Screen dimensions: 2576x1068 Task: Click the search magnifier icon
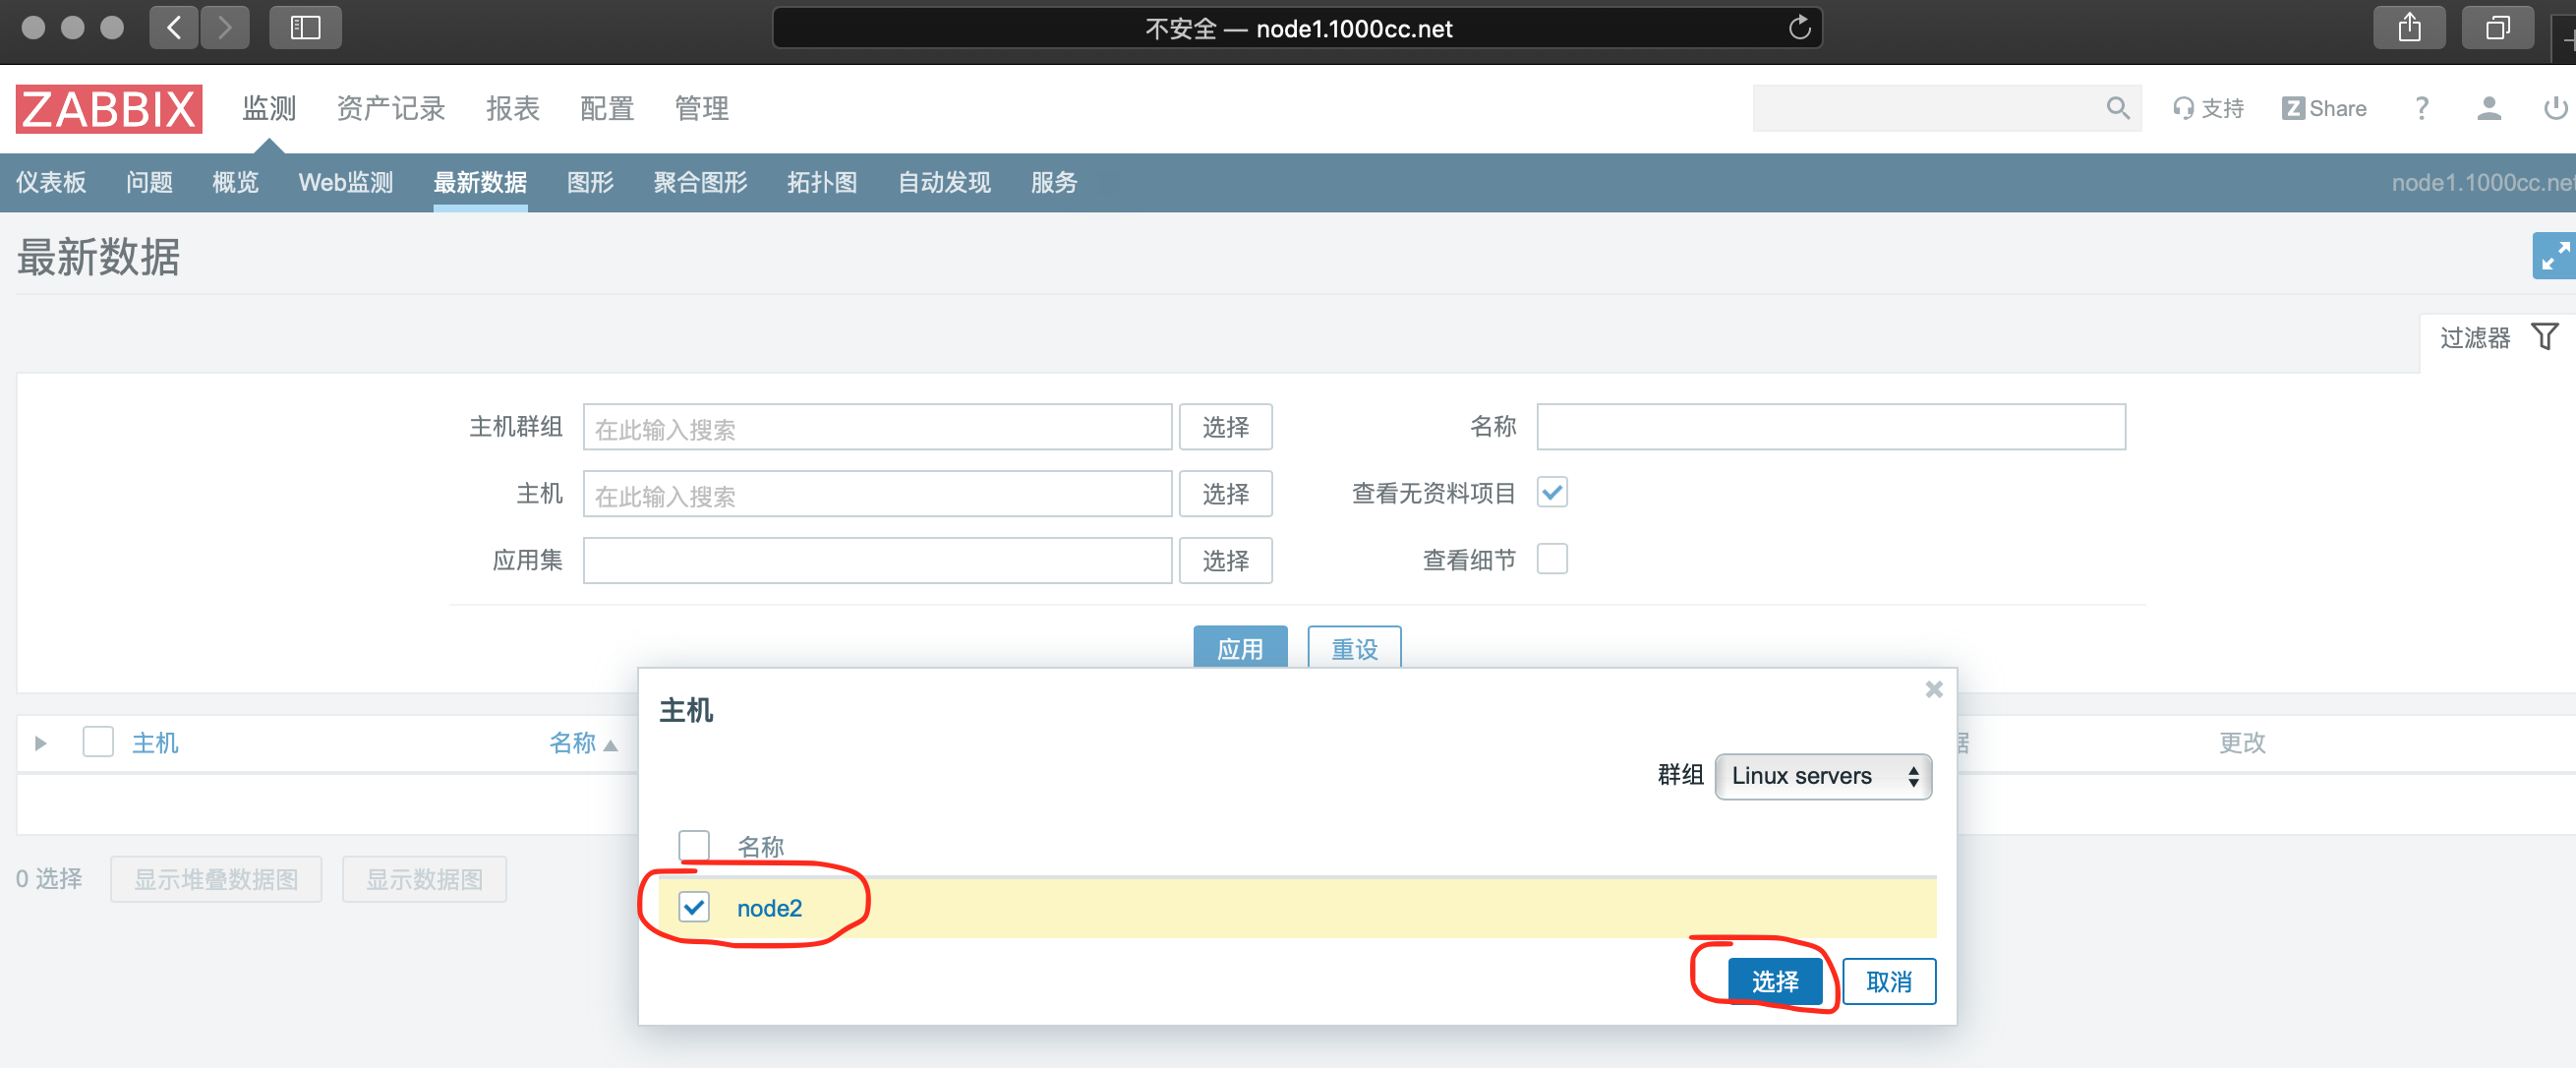(2117, 108)
